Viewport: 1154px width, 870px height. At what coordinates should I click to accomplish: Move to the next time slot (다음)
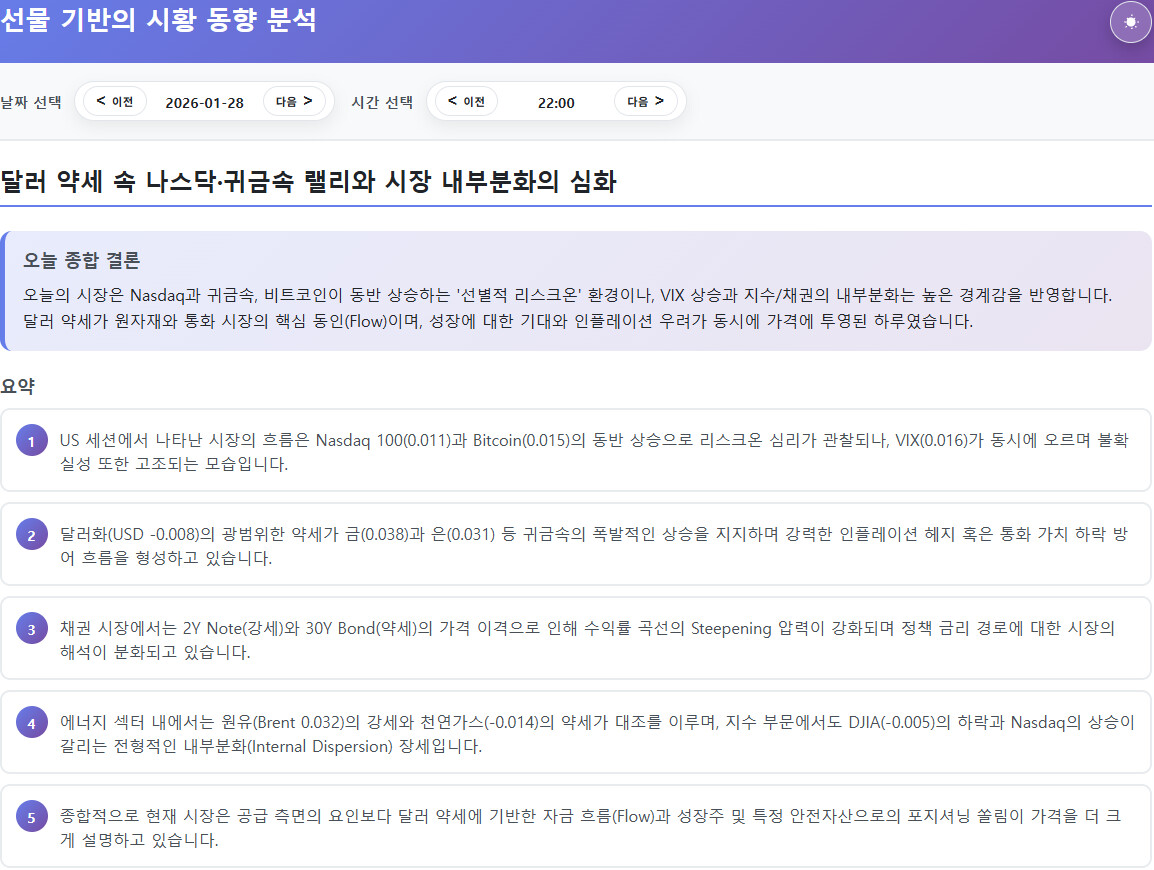645,101
